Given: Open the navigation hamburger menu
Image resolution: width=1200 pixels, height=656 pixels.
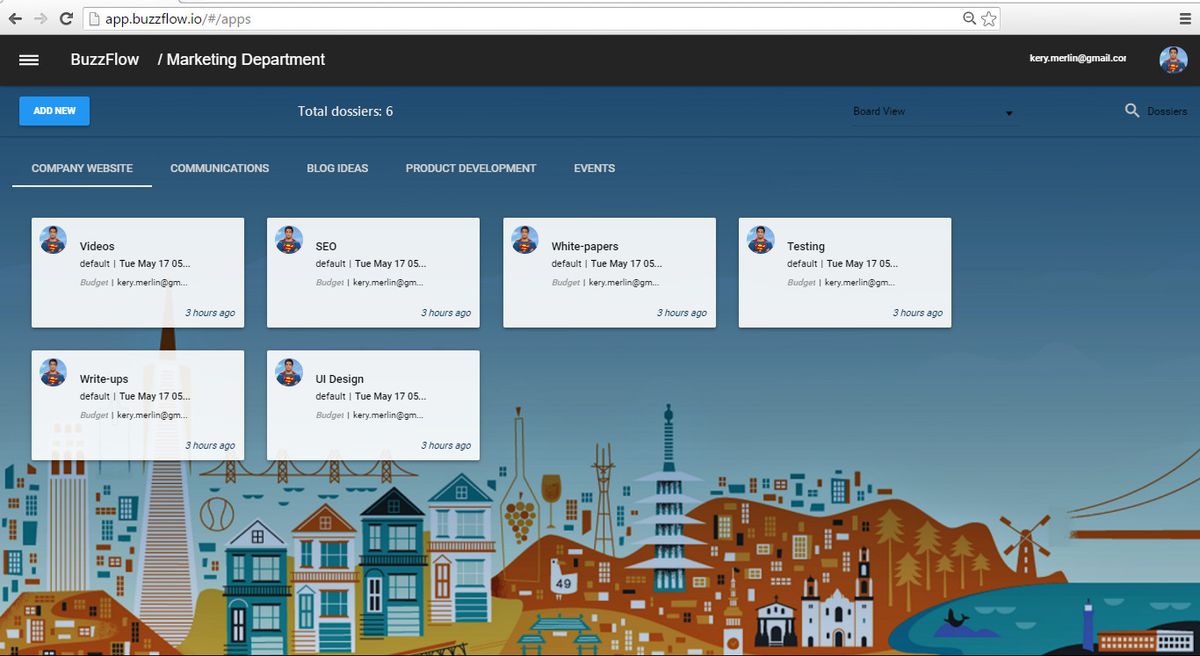Looking at the screenshot, I should click(28, 60).
